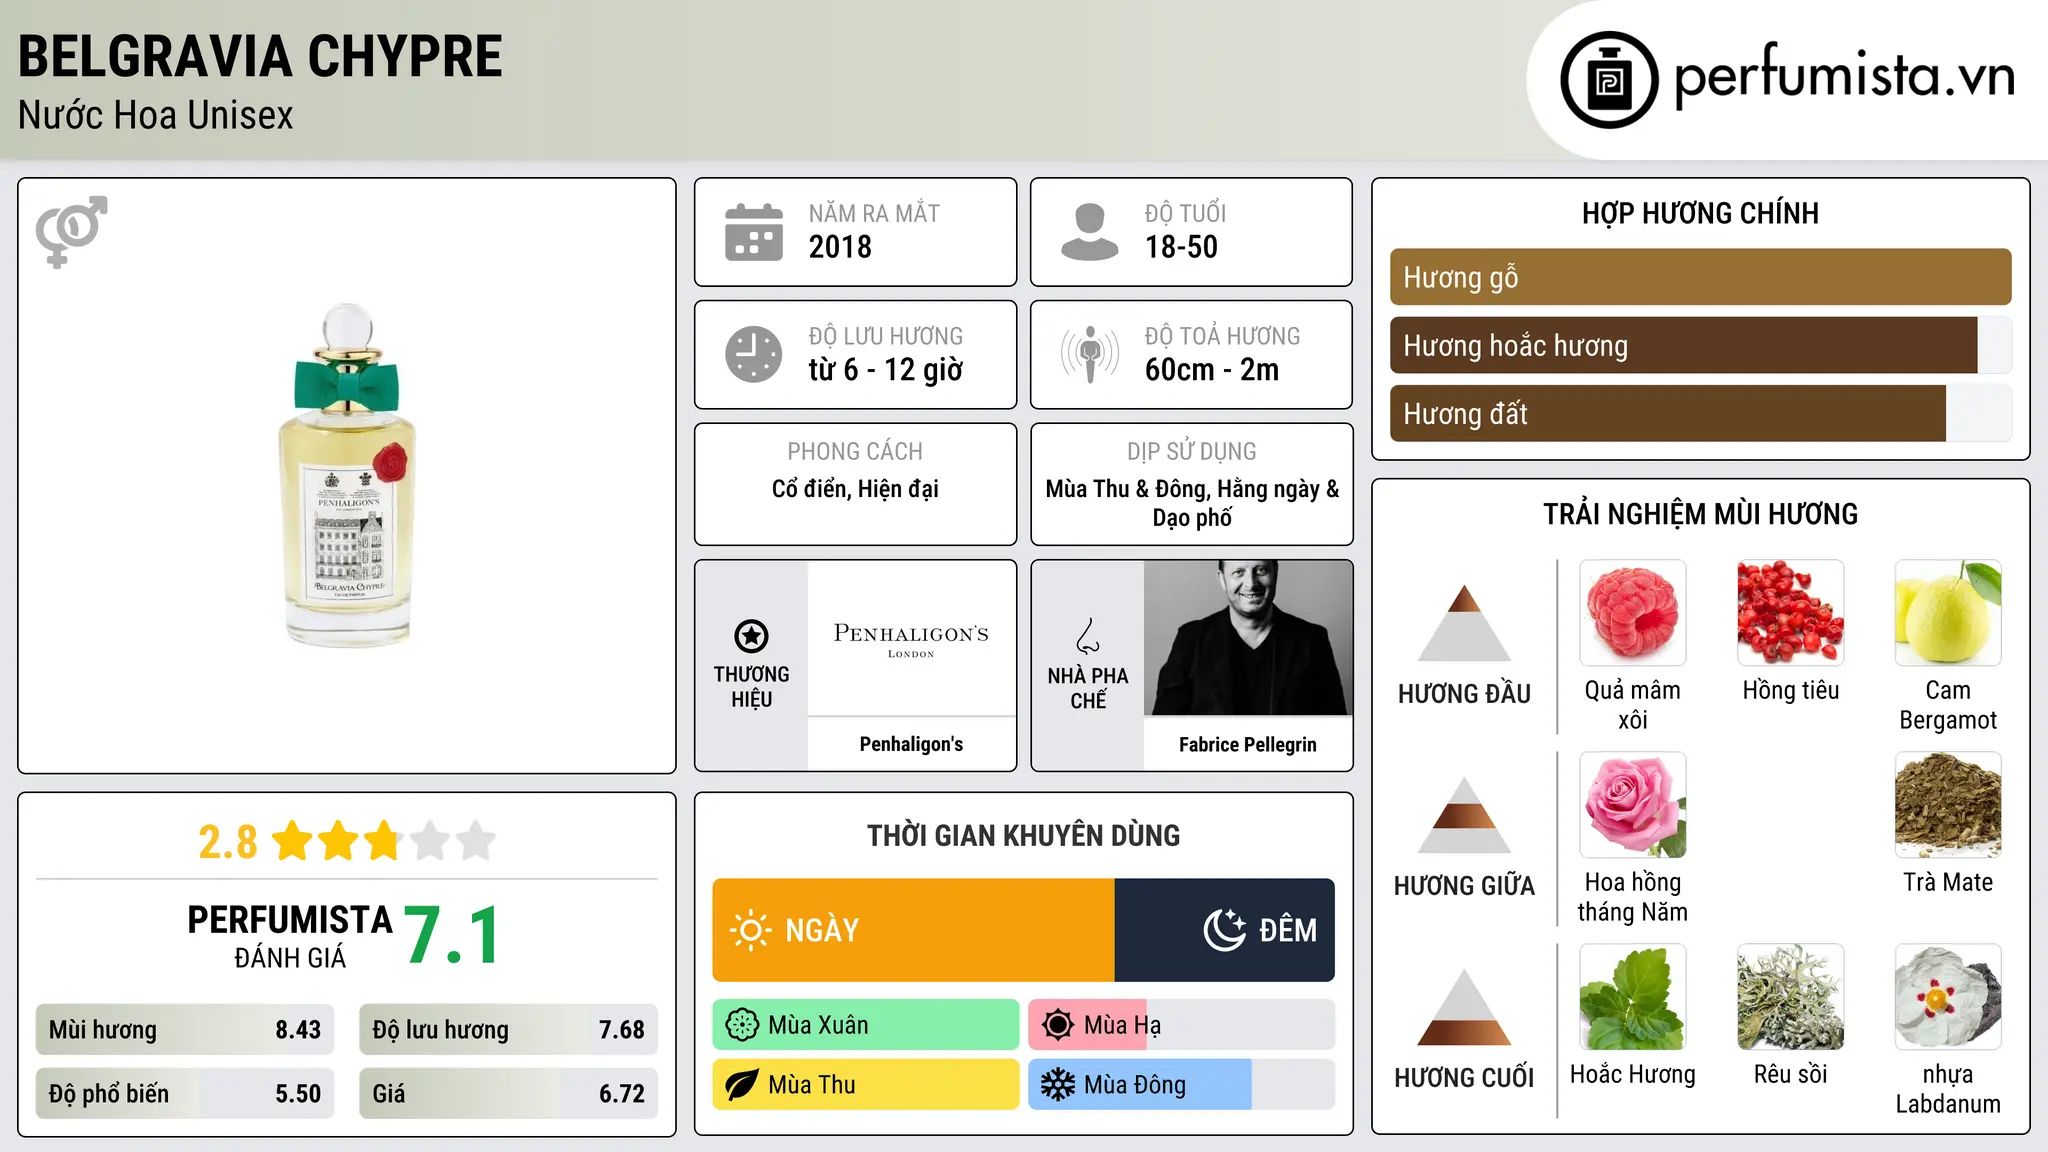
Task: Click the first gold rating star
Action: [293, 841]
